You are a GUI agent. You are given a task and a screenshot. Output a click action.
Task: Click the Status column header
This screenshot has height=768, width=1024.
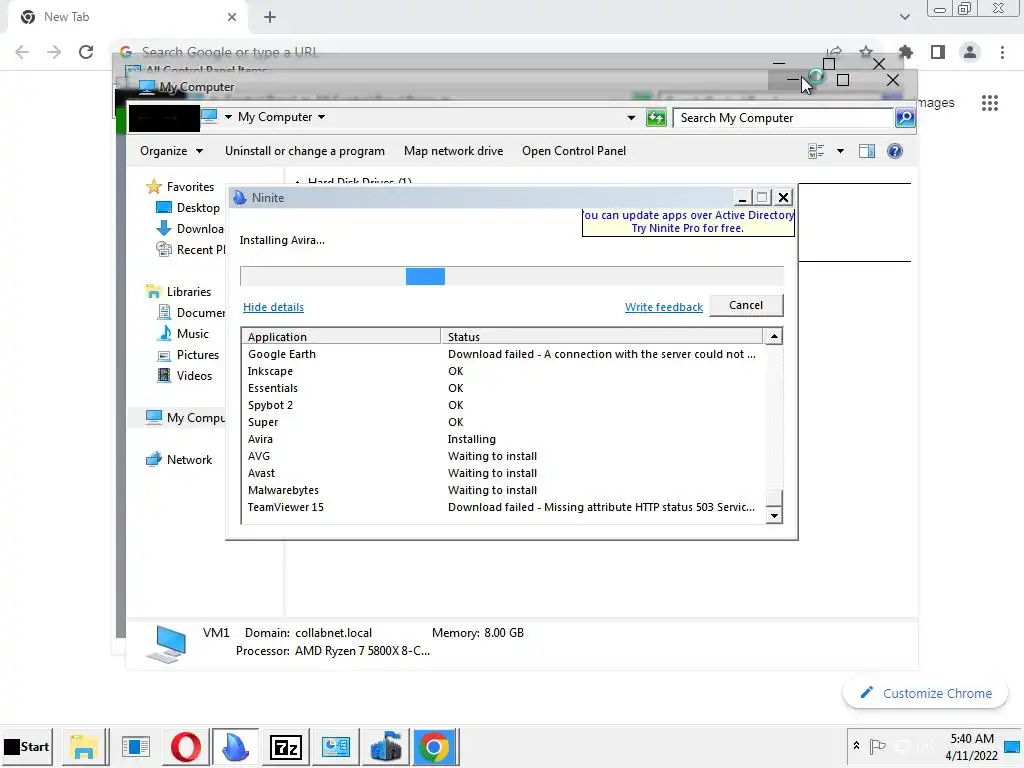click(601, 336)
